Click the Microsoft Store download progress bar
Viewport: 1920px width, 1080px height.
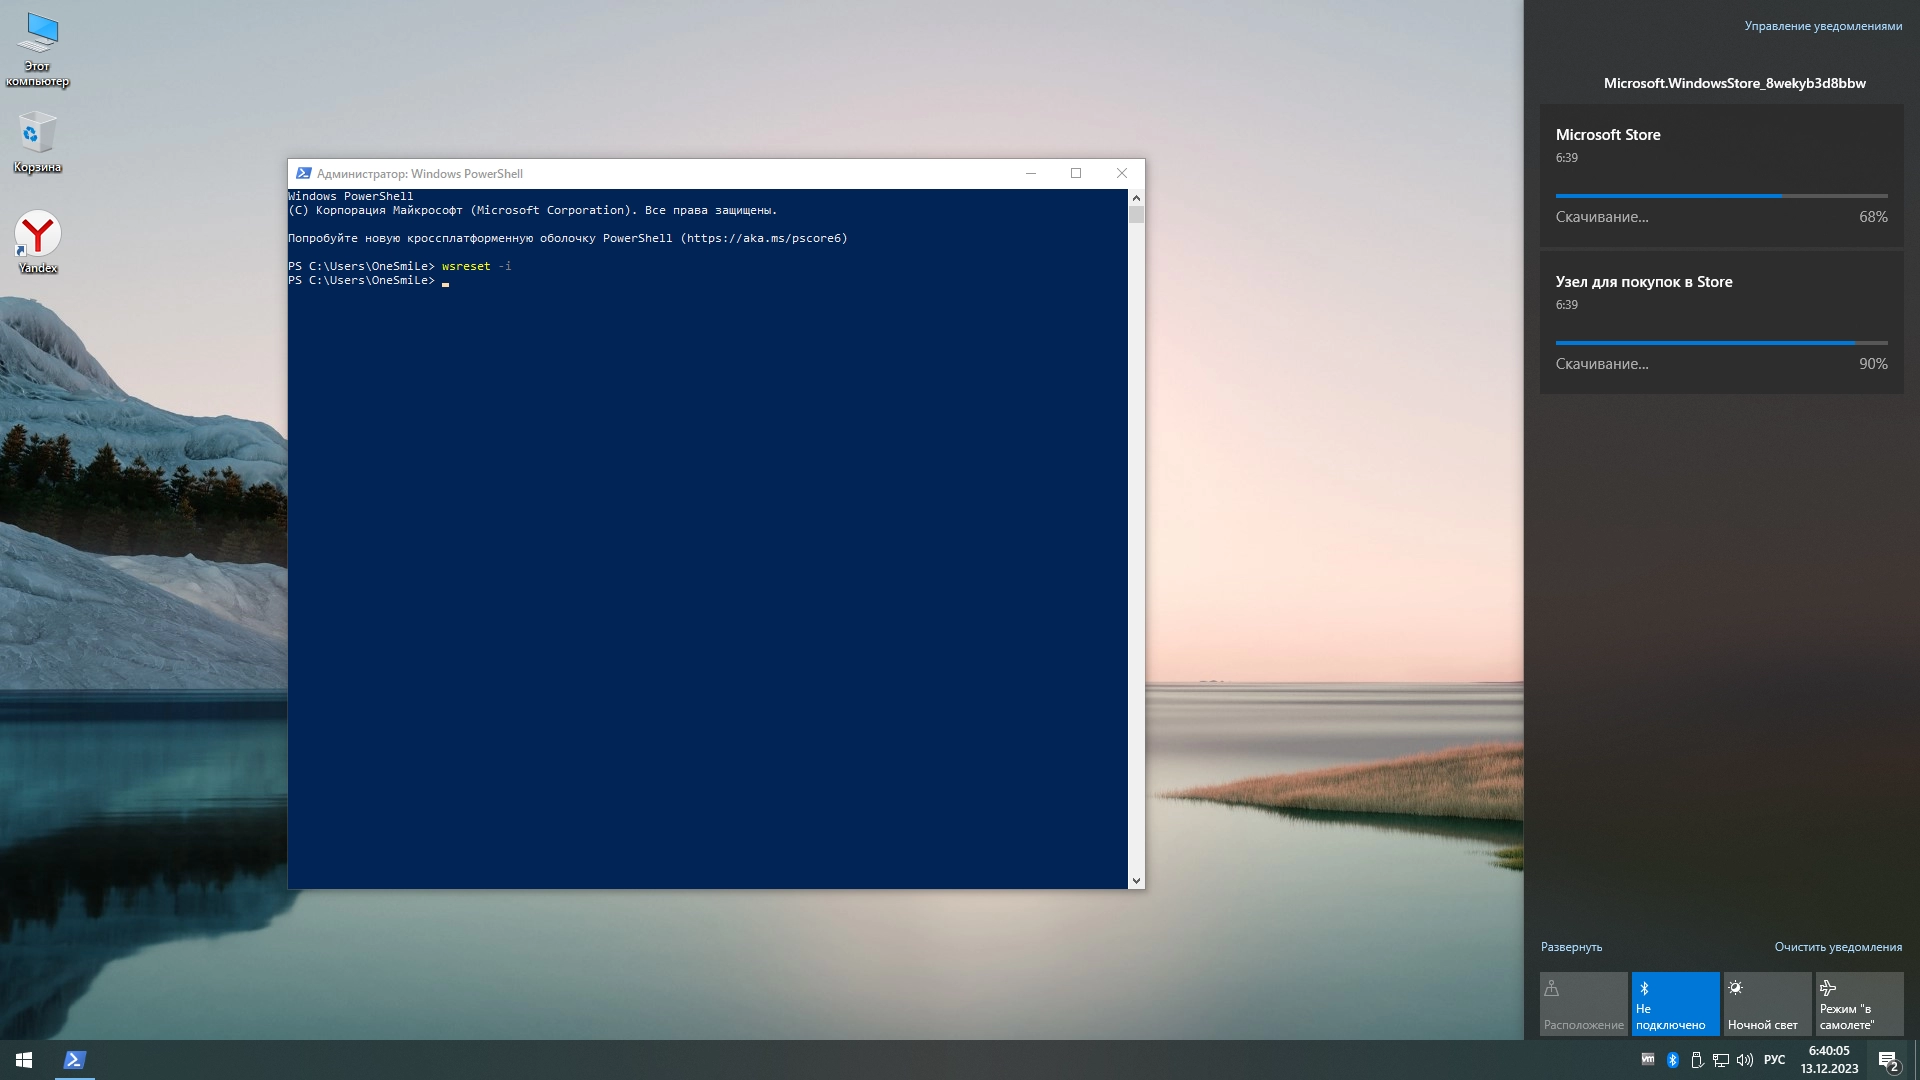pos(1721,196)
